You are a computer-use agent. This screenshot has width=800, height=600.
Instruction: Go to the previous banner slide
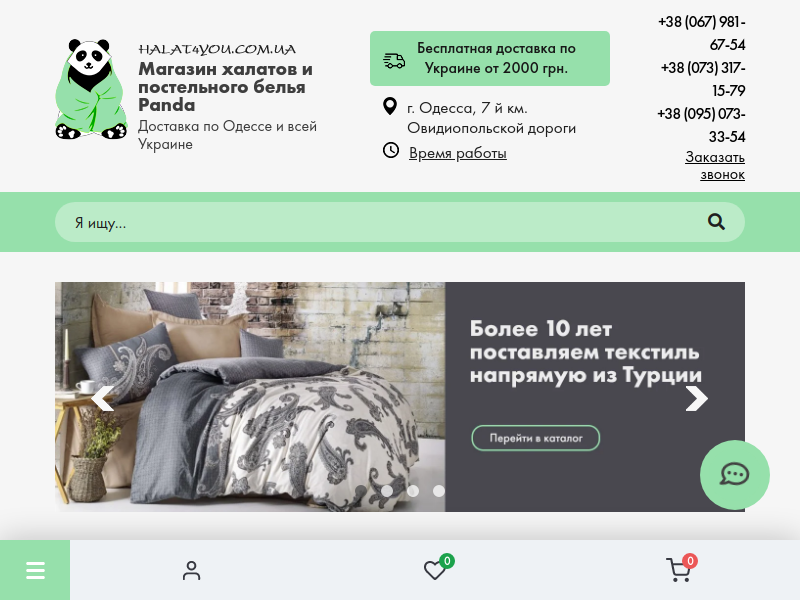point(103,398)
